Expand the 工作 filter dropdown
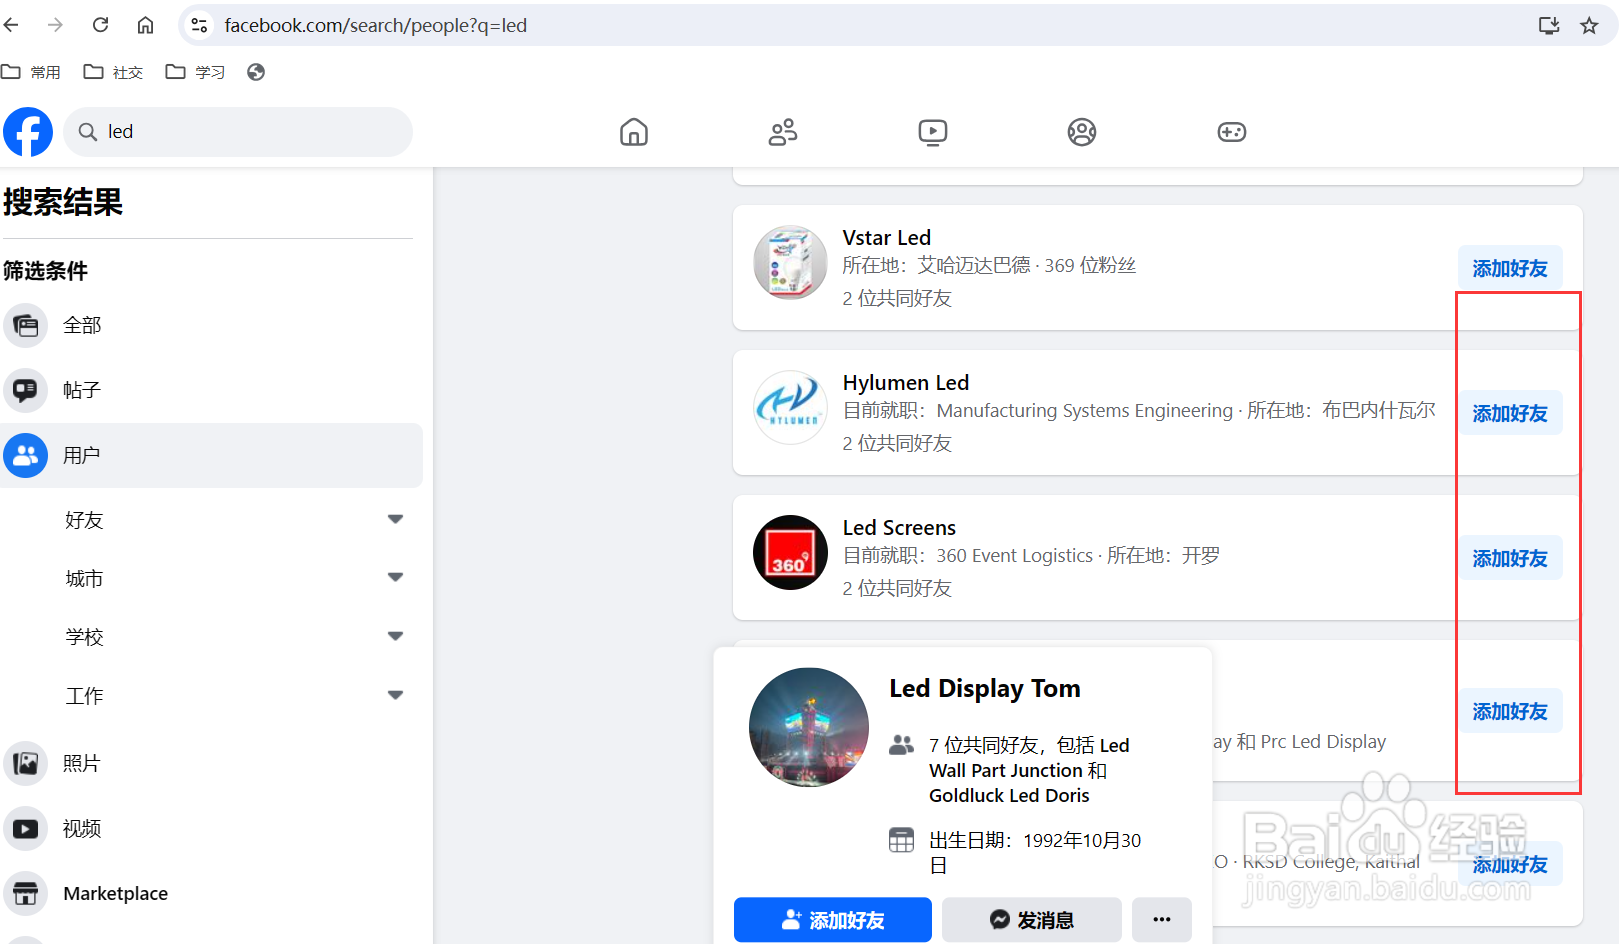This screenshot has height=944, width=1619. coord(395,694)
